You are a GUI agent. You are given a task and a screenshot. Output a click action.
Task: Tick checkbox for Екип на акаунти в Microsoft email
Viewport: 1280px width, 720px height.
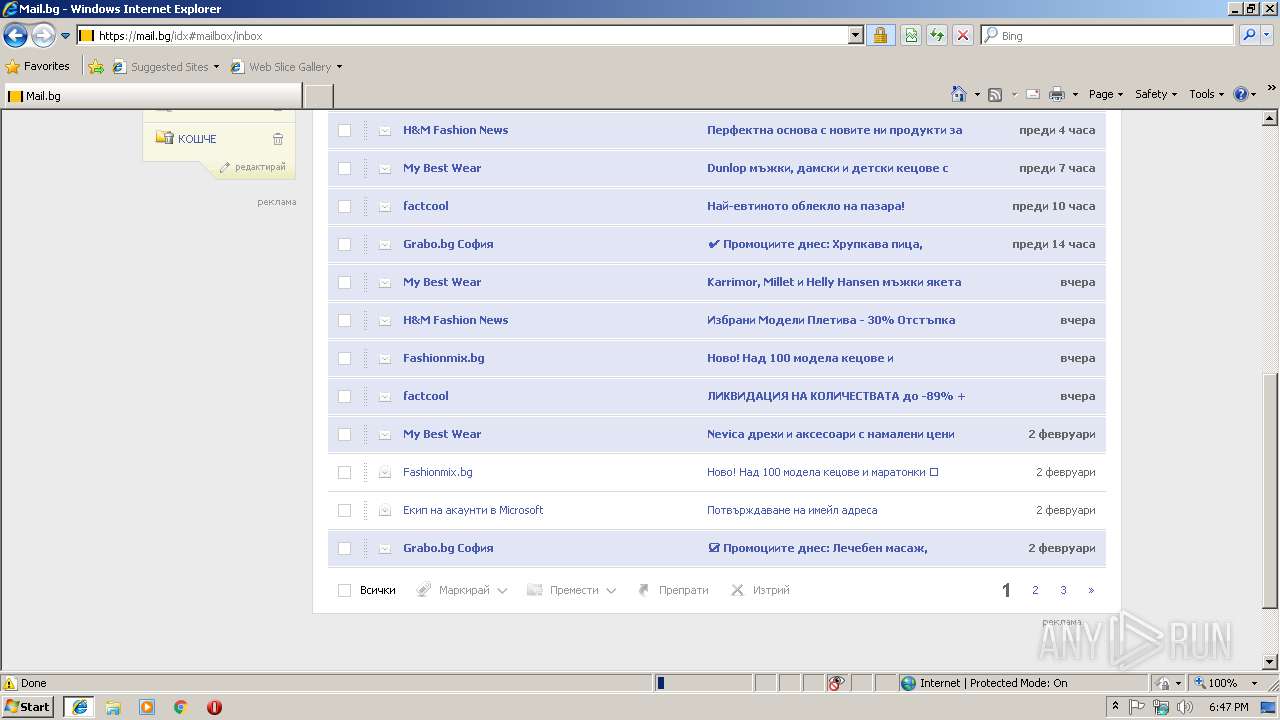(x=344, y=510)
